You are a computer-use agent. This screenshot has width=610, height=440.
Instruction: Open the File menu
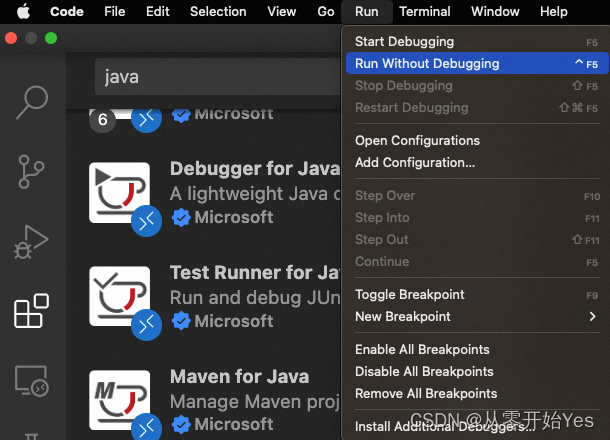(114, 12)
